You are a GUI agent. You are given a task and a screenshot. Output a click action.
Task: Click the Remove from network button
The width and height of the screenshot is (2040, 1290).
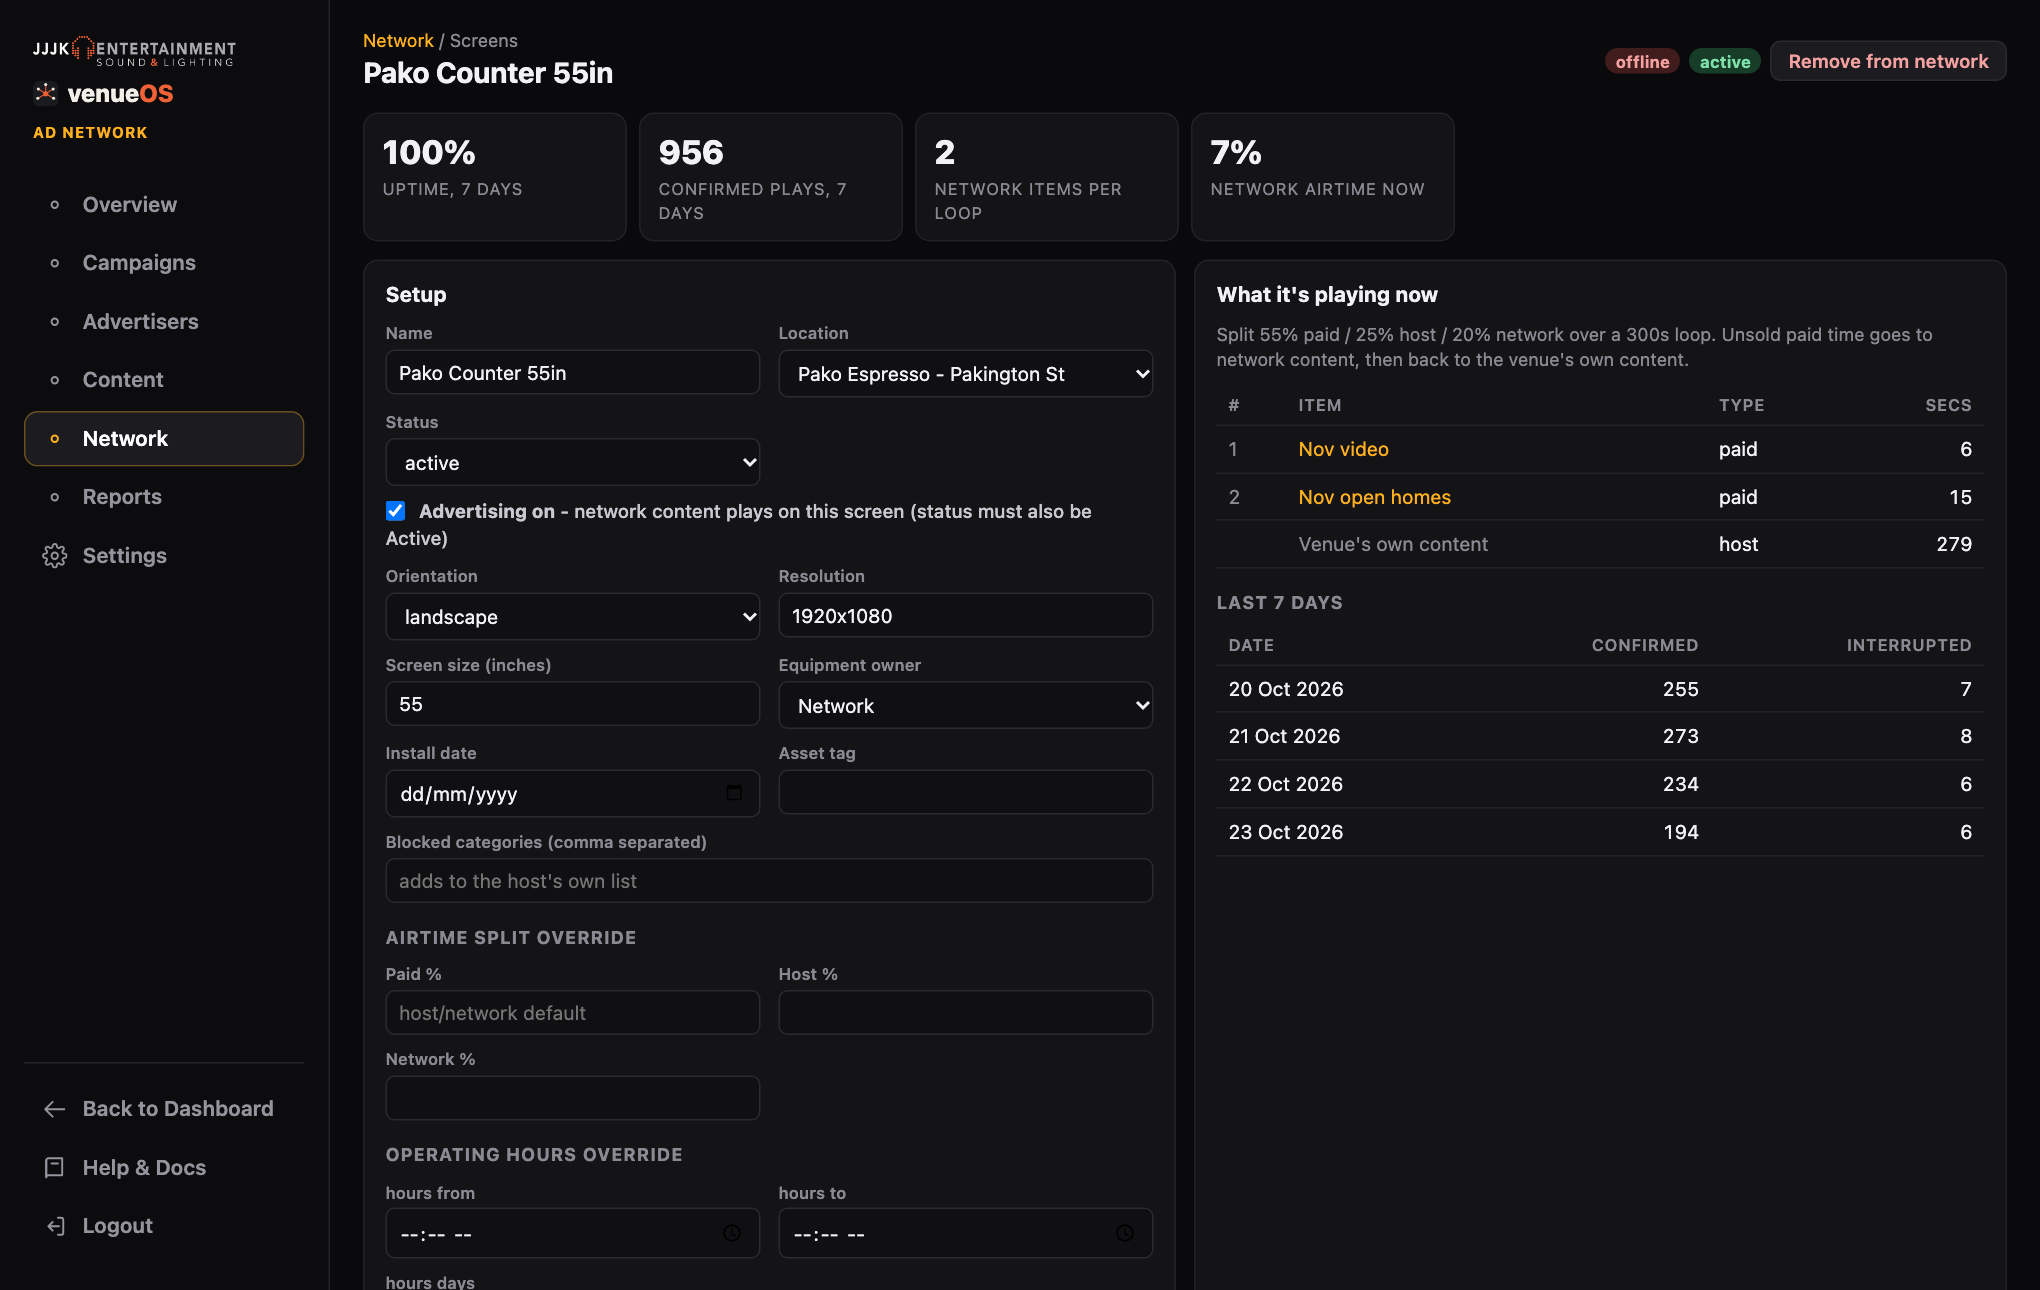(1888, 61)
